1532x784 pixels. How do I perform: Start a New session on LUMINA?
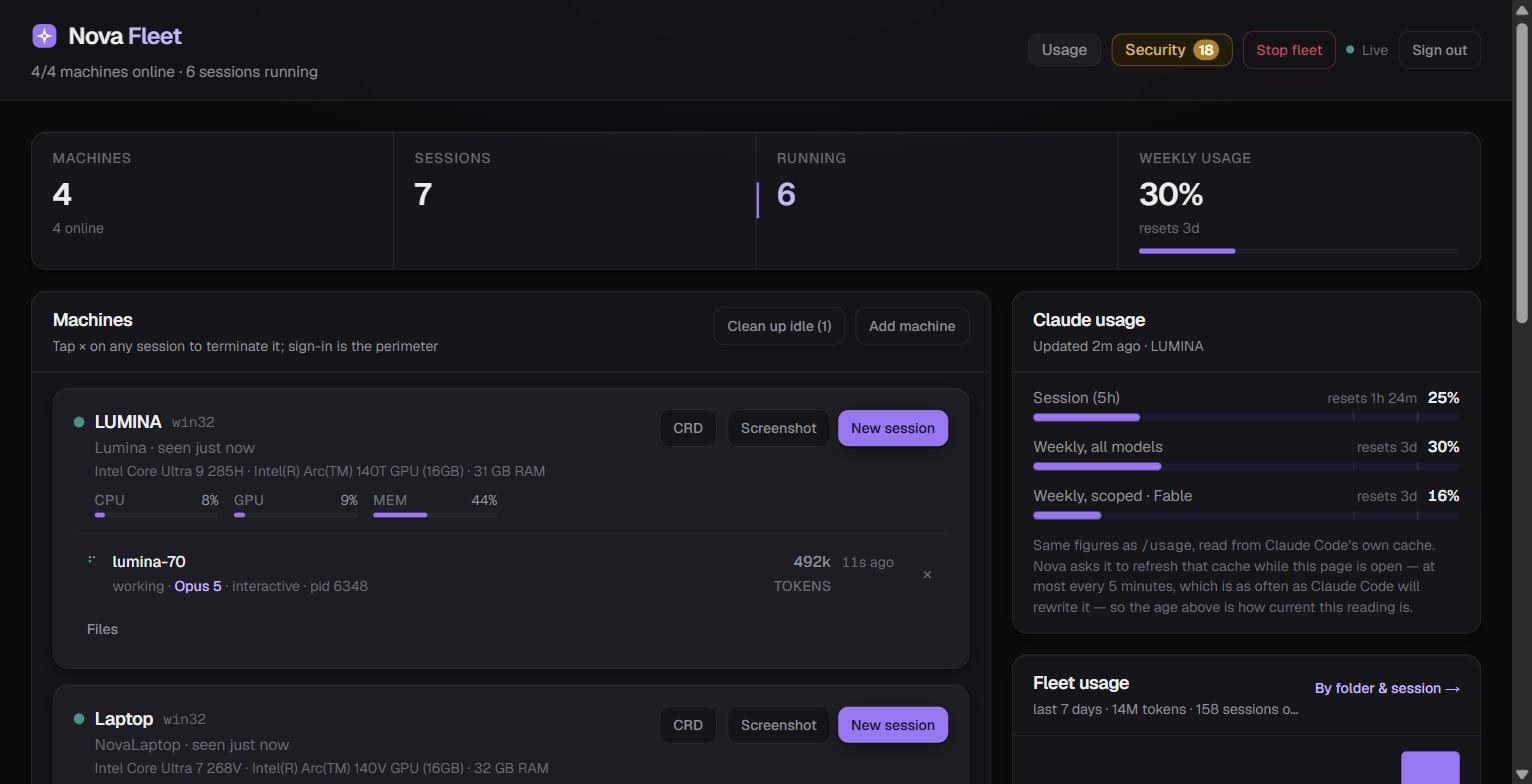[893, 428]
